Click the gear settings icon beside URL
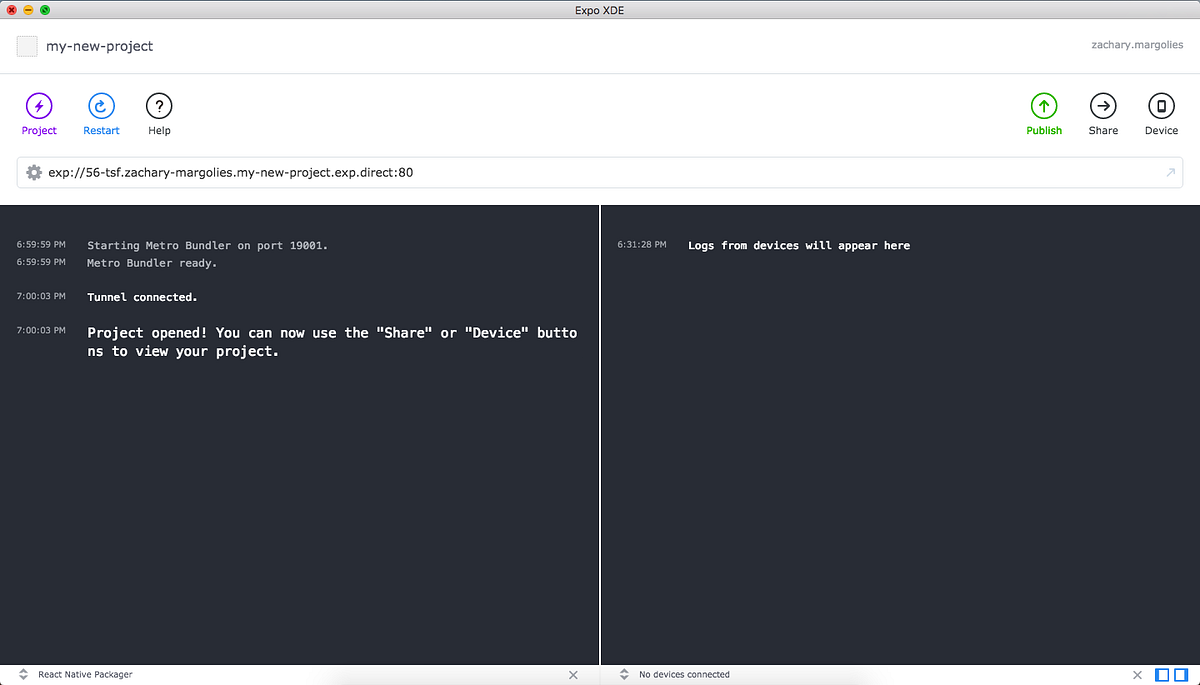 tap(34, 172)
